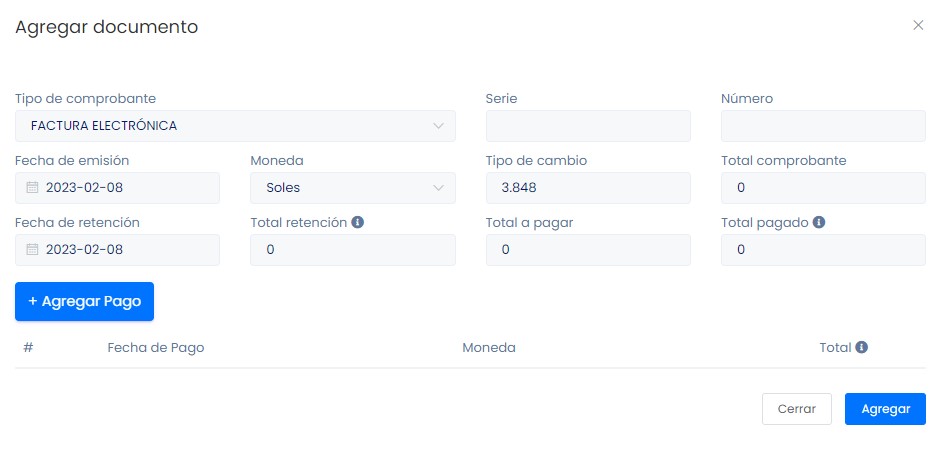The image size is (941, 452).
Task: Click the info icon beside Total pagado
Action: coord(819,222)
